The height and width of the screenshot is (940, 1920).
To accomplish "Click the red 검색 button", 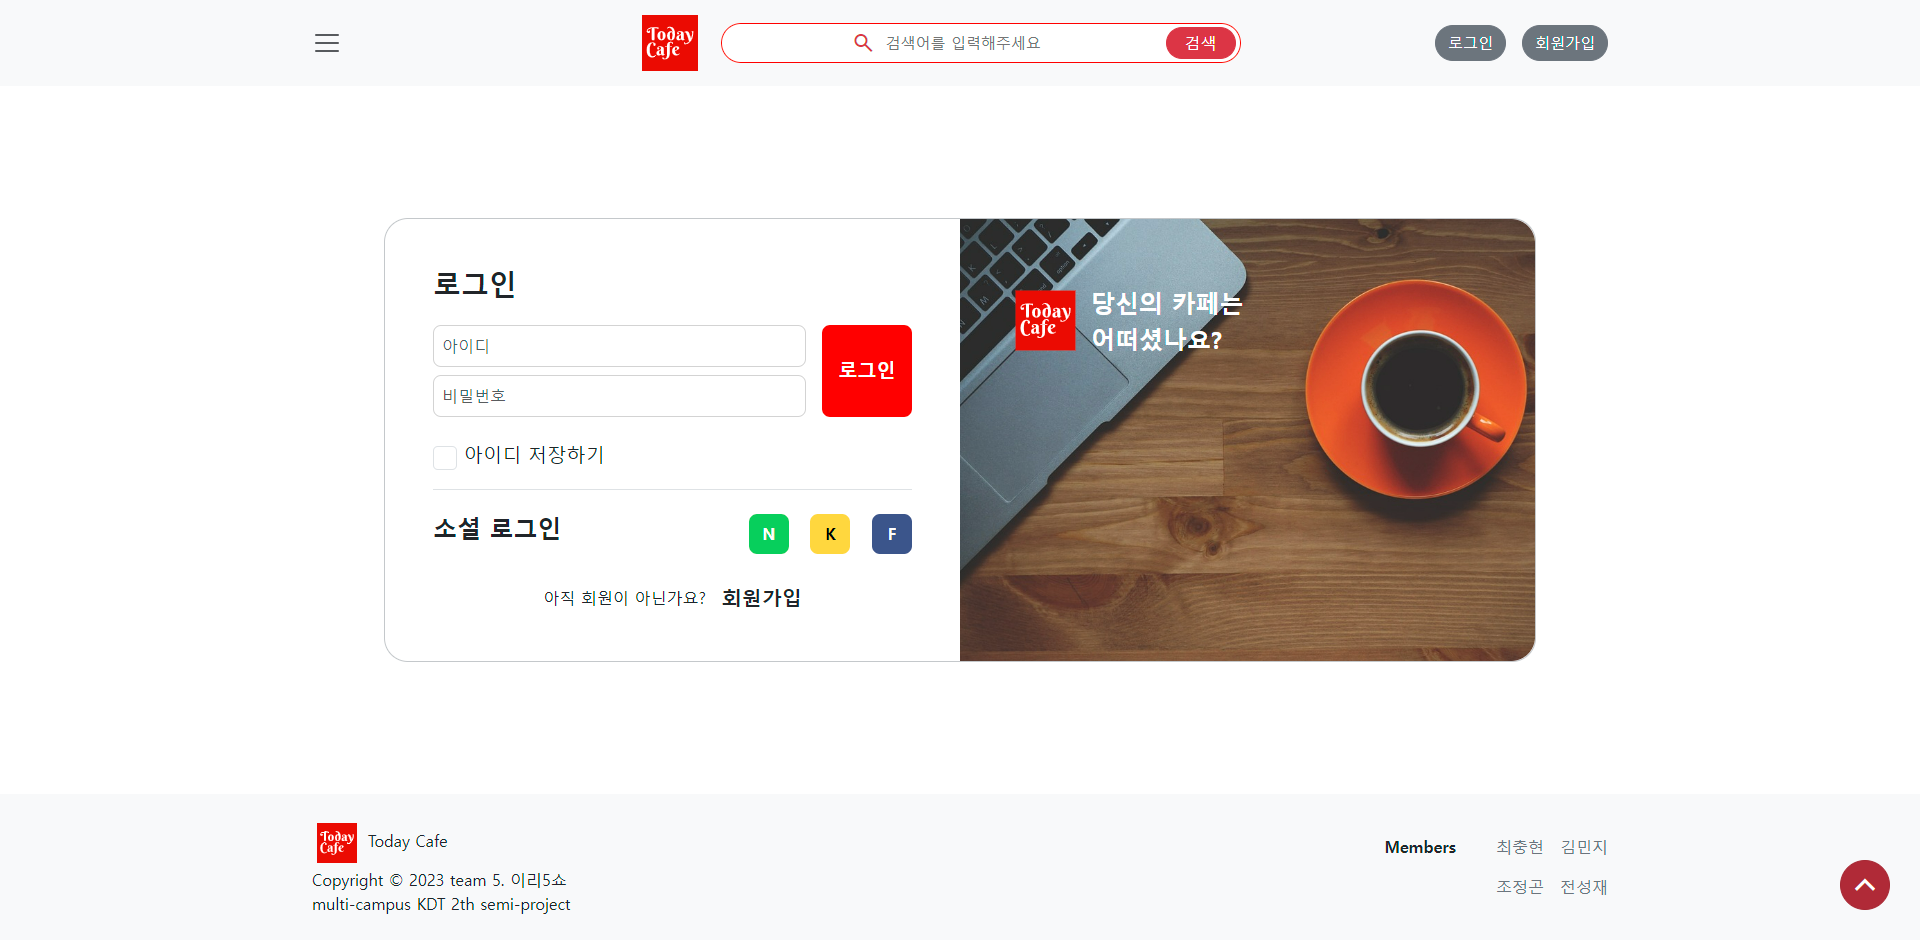I will tap(1201, 43).
